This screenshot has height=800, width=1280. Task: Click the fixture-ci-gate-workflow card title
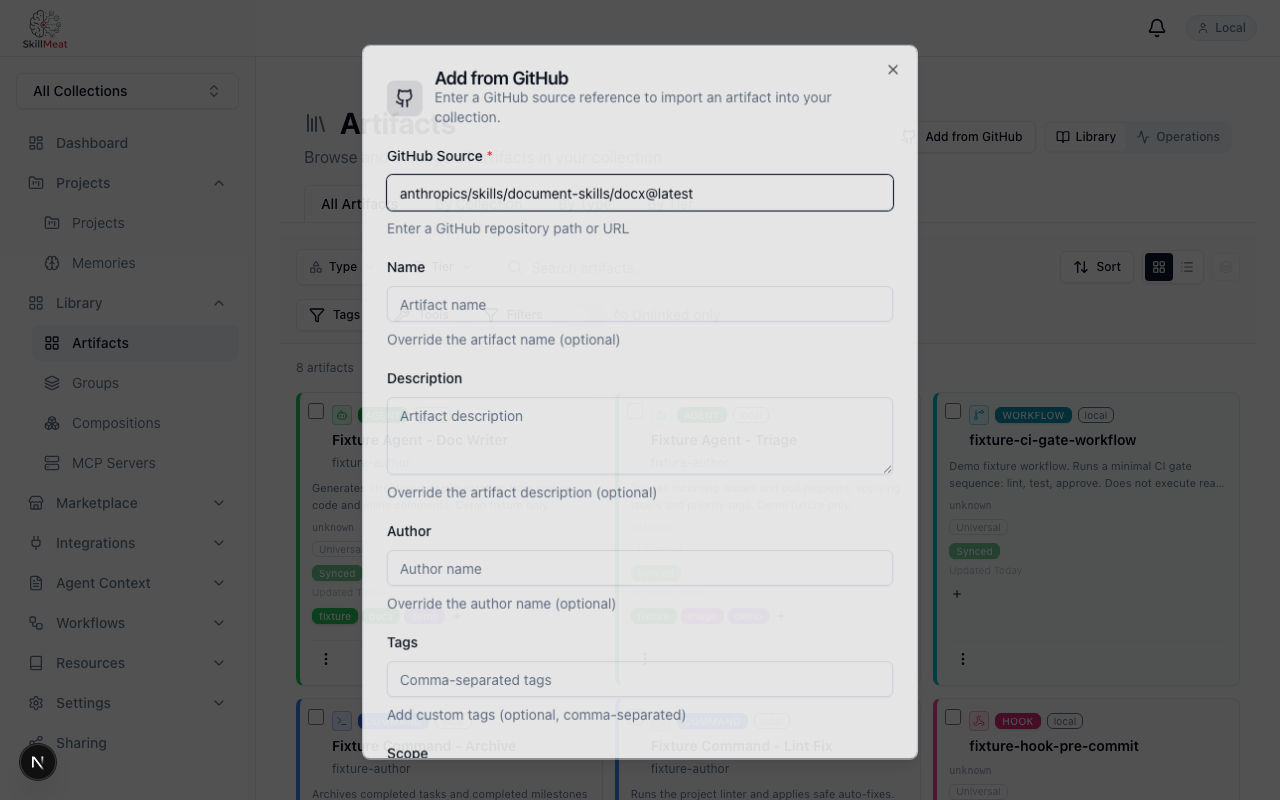coord(1052,440)
